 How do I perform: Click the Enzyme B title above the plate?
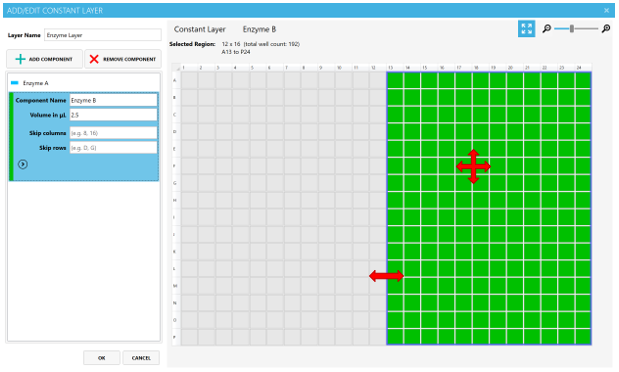click(x=259, y=29)
